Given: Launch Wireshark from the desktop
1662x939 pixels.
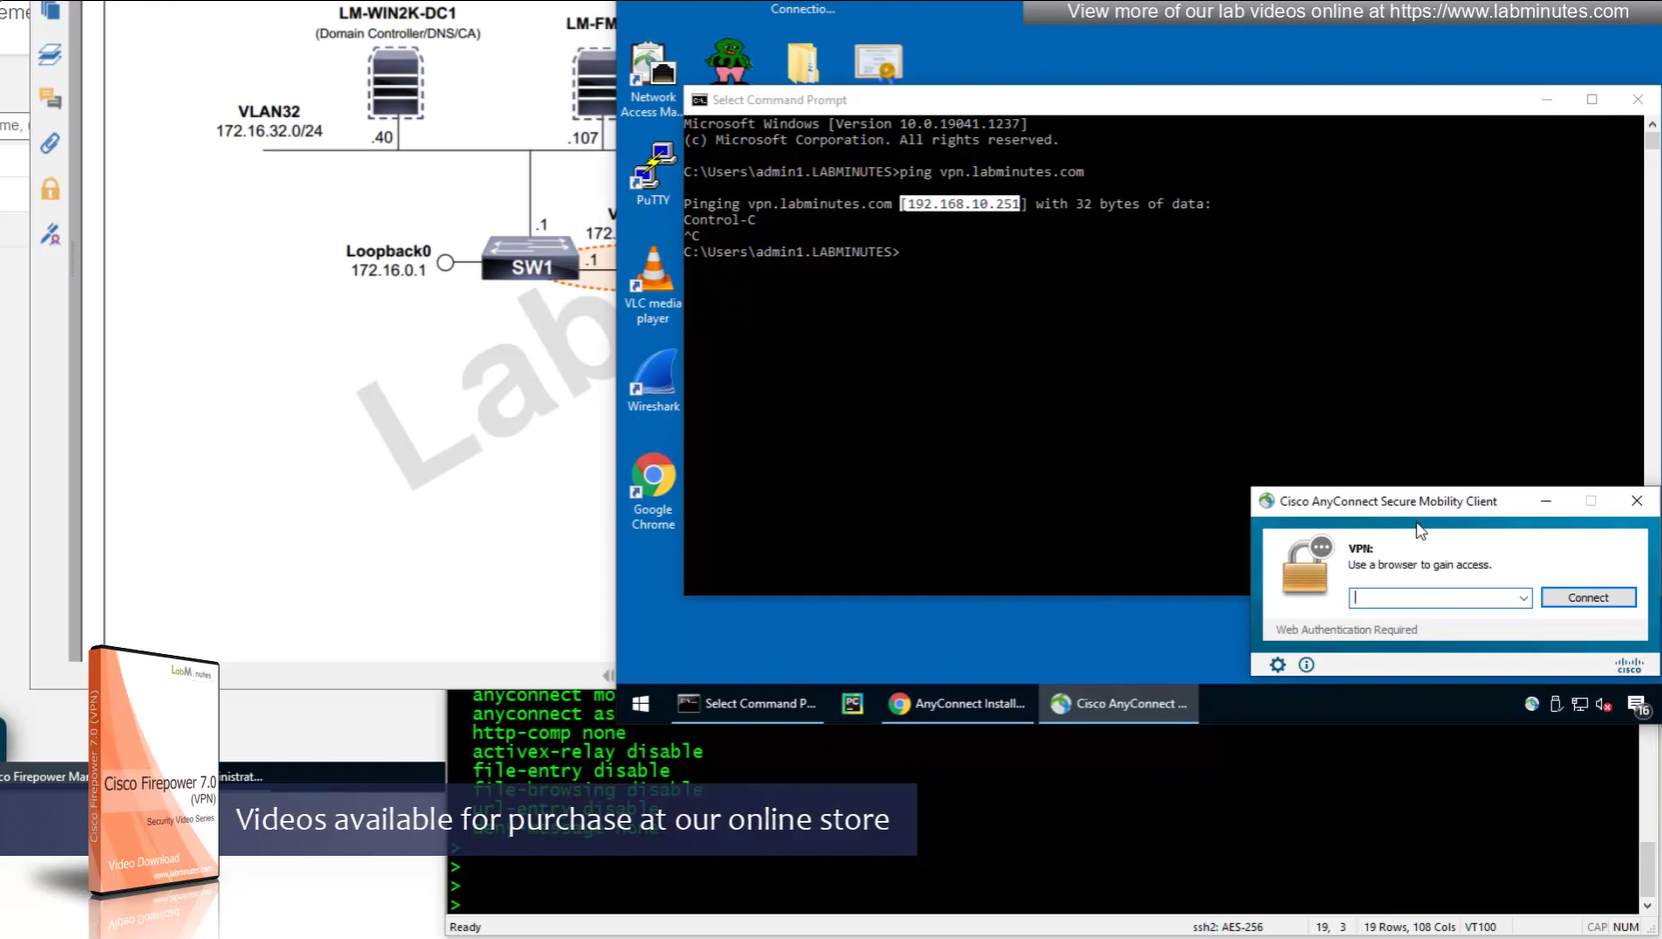Looking at the screenshot, I should 653,380.
